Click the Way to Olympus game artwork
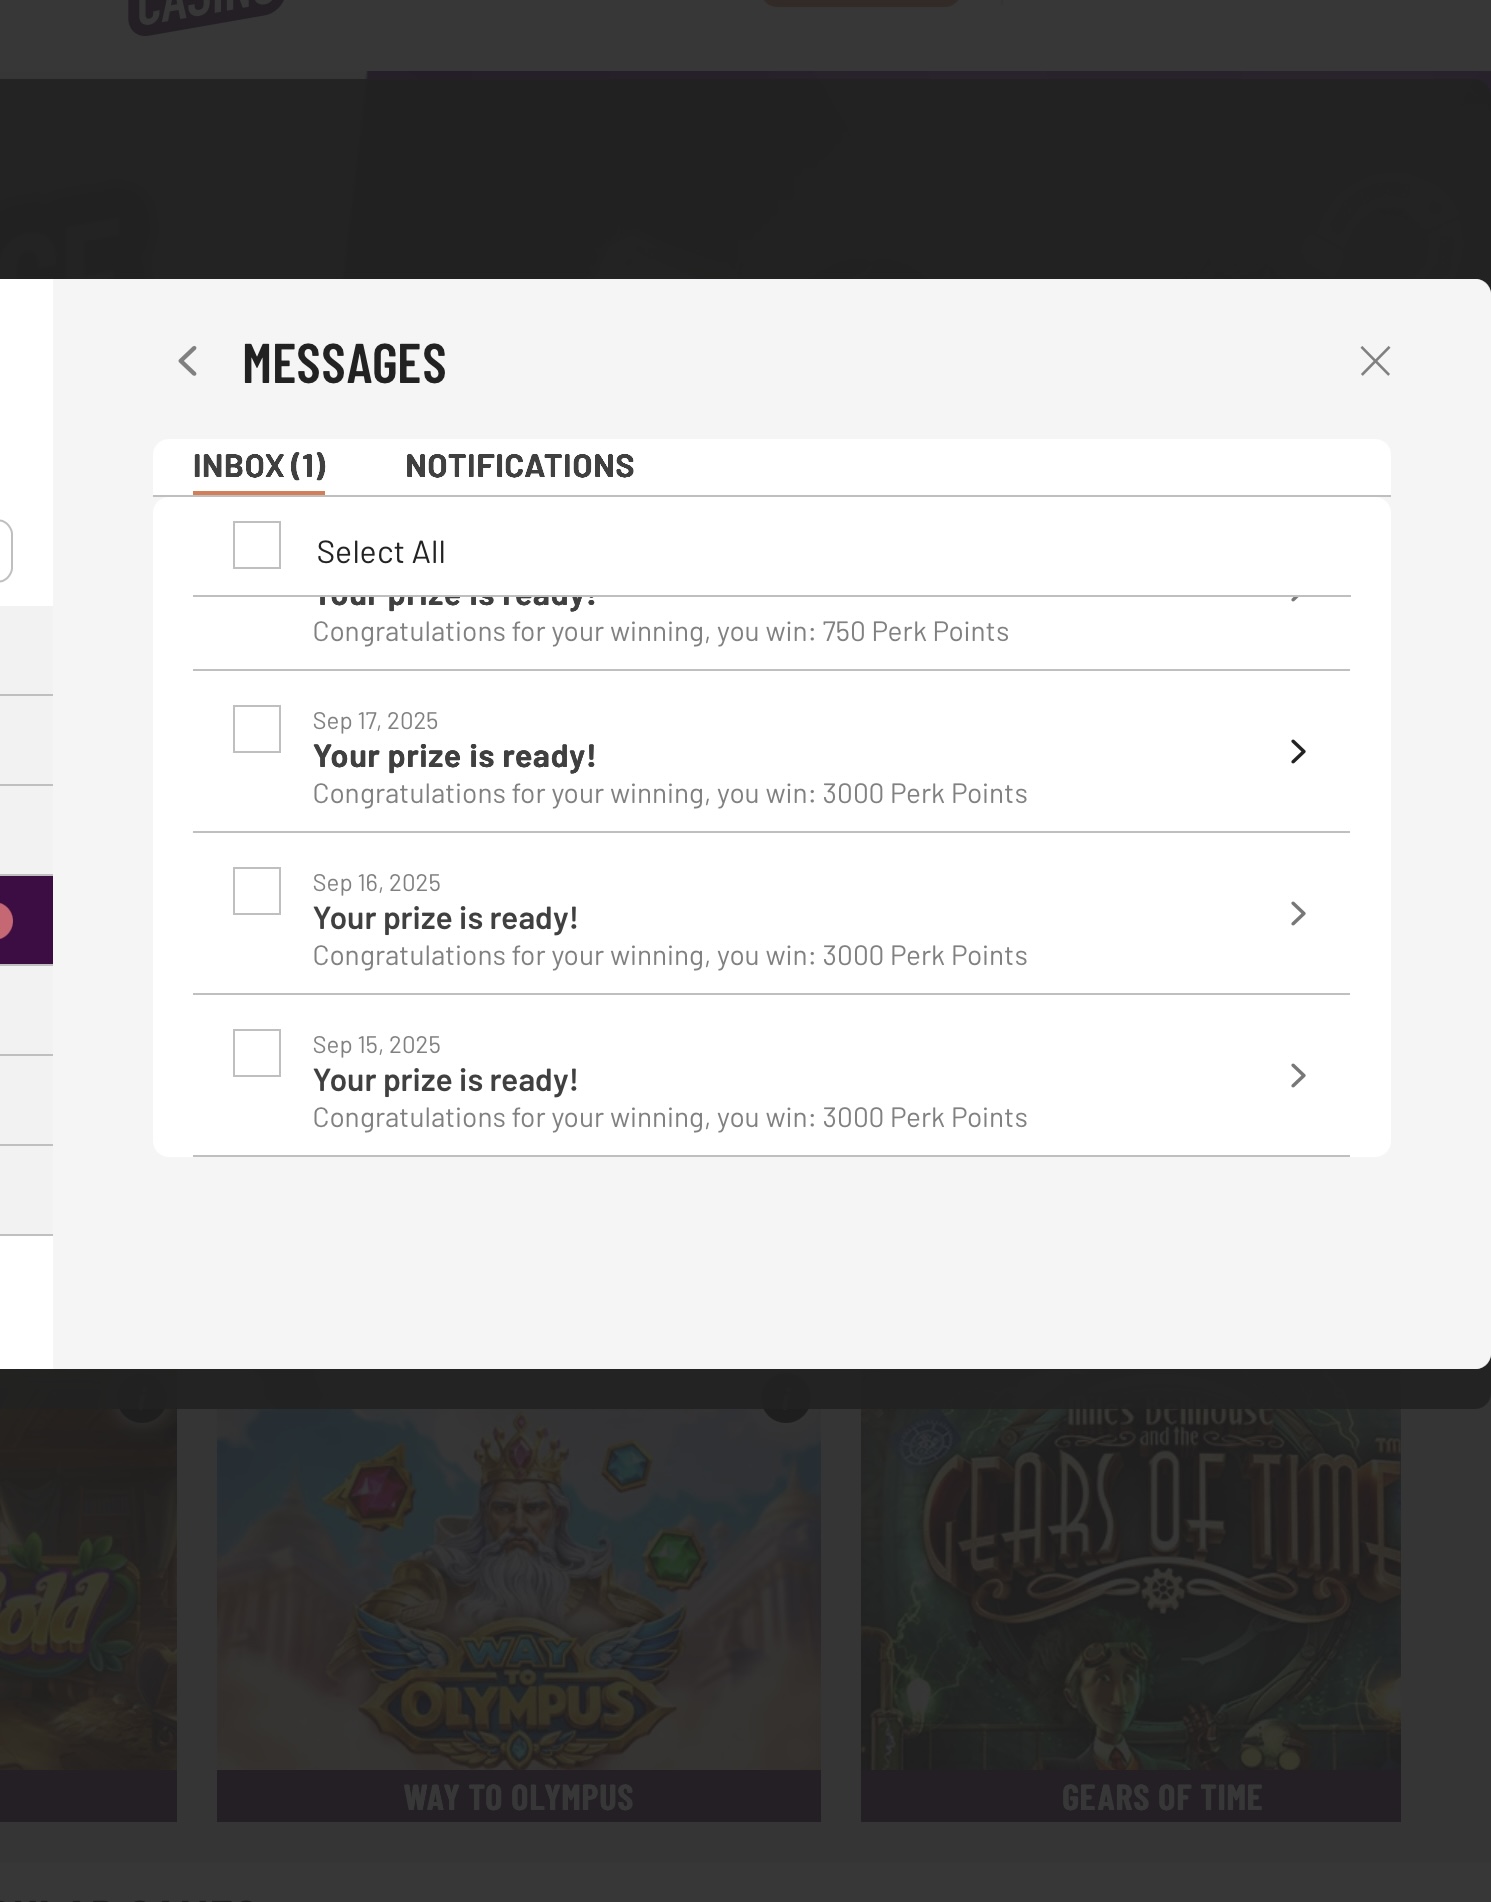 pyautogui.click(x=518, y=1590)
